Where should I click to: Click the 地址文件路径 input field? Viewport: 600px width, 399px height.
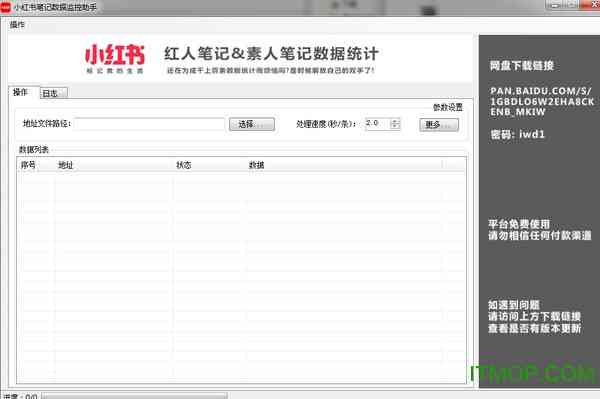(x=150, y=124)
